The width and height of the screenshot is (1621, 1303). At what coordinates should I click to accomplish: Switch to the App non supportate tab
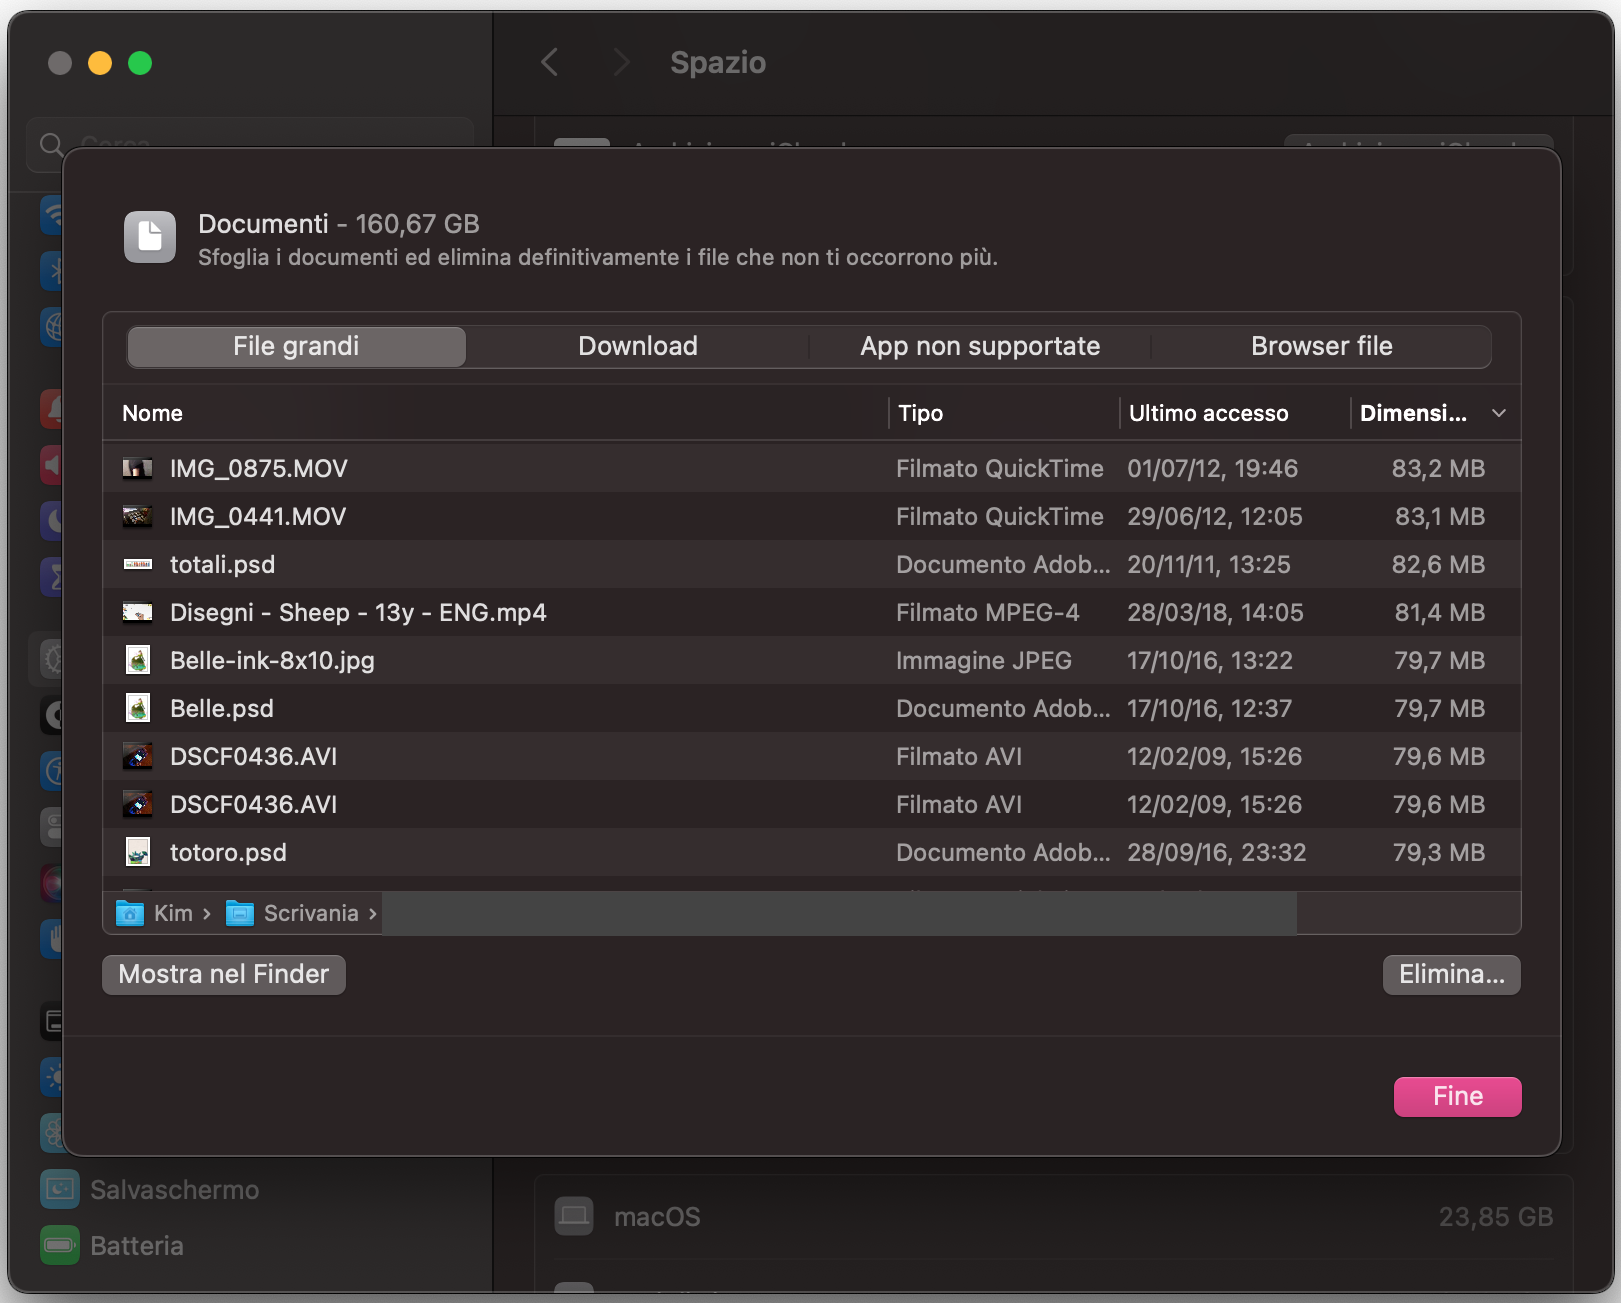[979, 346]
